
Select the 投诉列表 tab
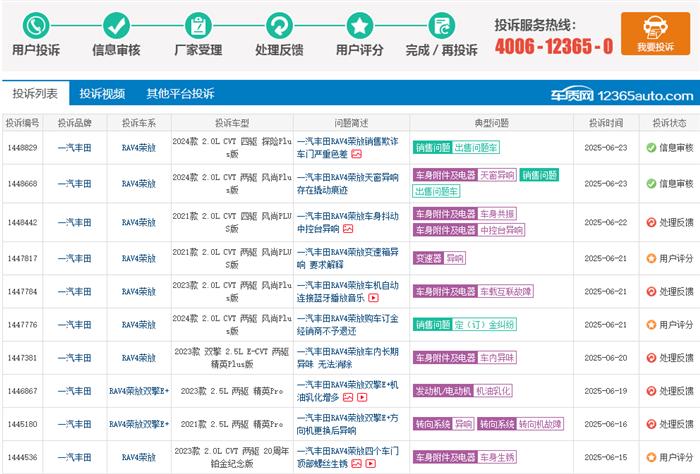pos(35,93)
